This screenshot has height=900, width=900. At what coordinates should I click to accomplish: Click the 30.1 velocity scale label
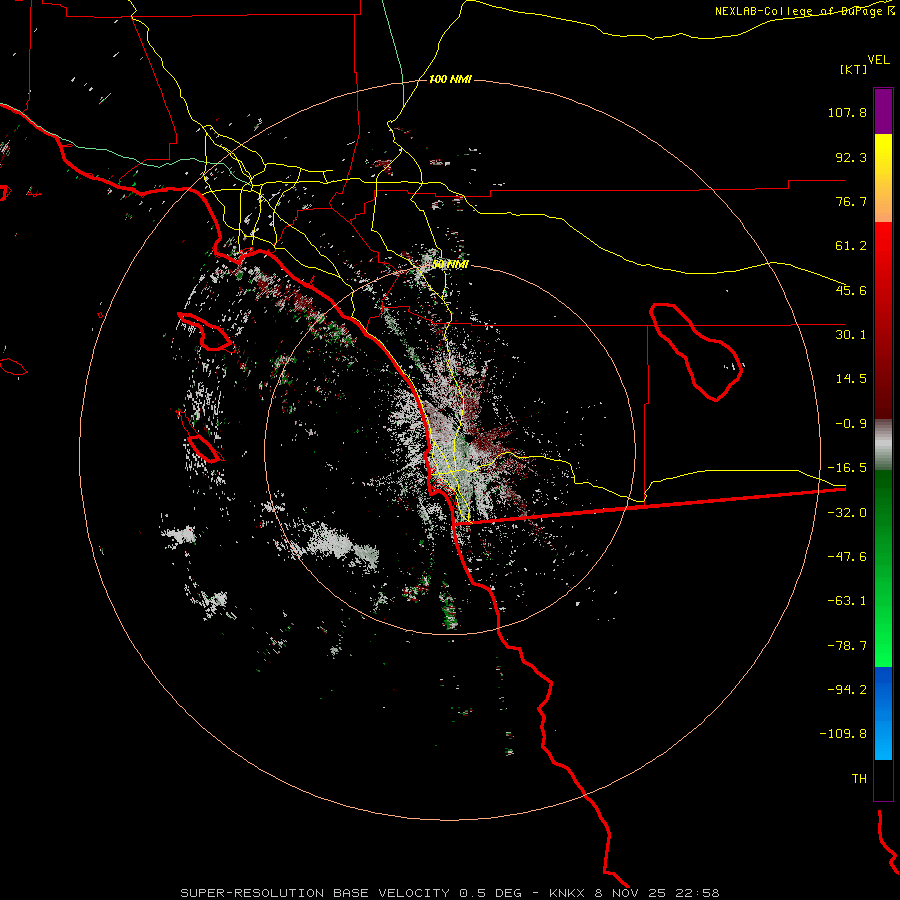(x=851, y=335)
